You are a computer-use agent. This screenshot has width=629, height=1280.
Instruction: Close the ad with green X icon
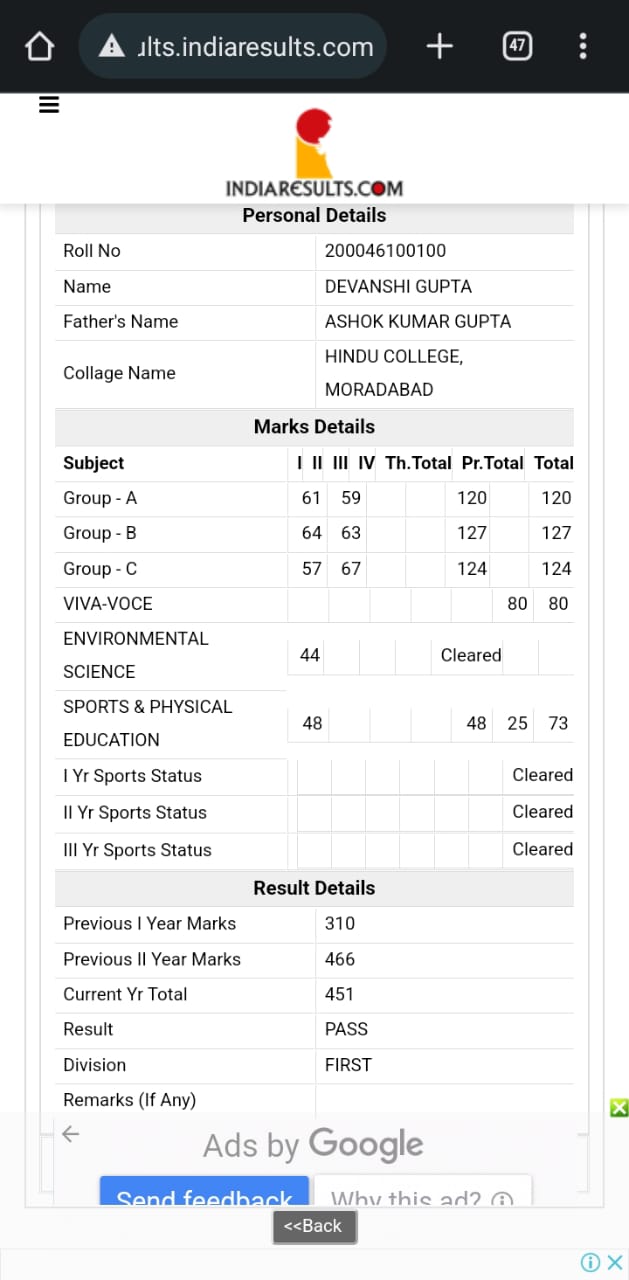point(619,1107)
